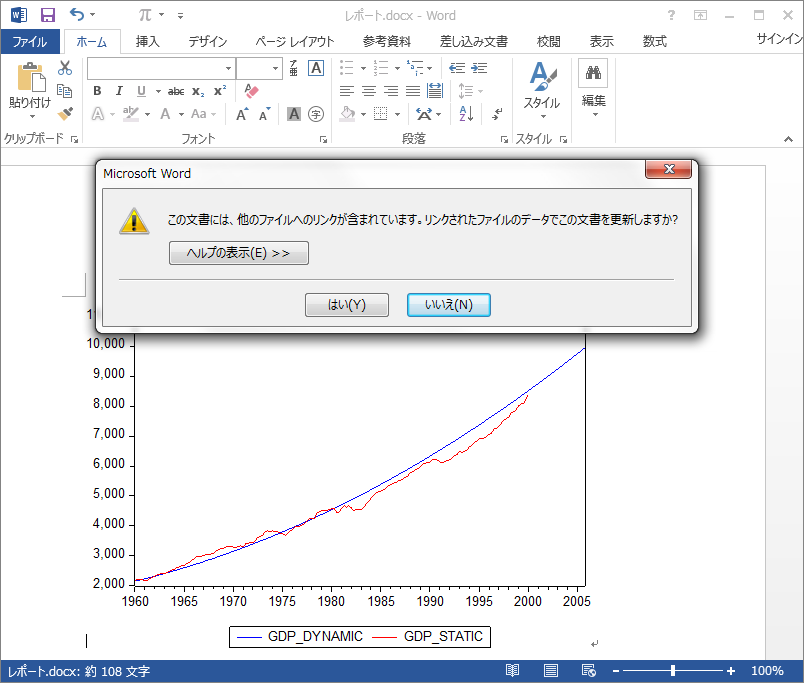This screenshot has width=804, height=683.
Task: Click the Shrink Font icon
Action: [265, 114]
